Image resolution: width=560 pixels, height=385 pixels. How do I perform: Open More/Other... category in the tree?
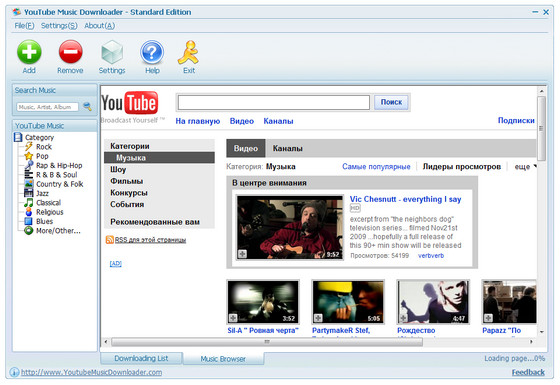(x=58, y=230)
